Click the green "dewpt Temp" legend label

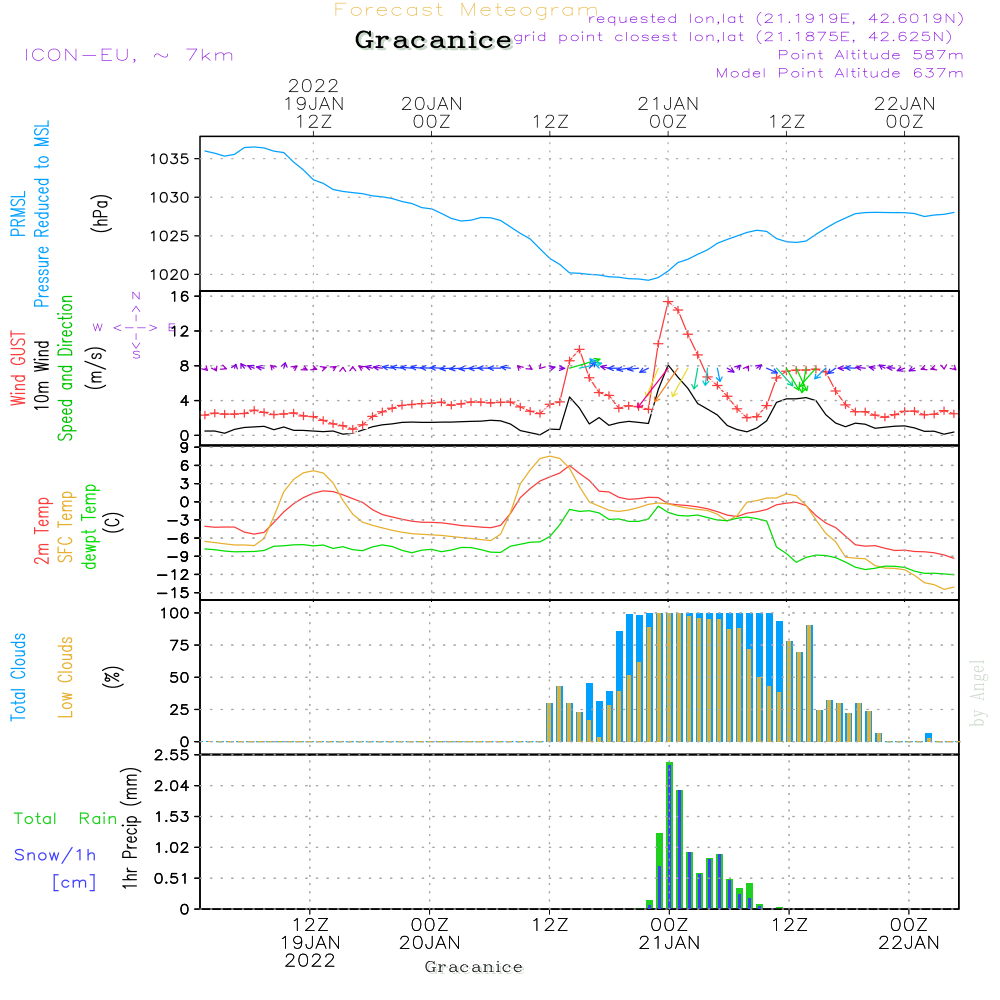coord(89,526)
